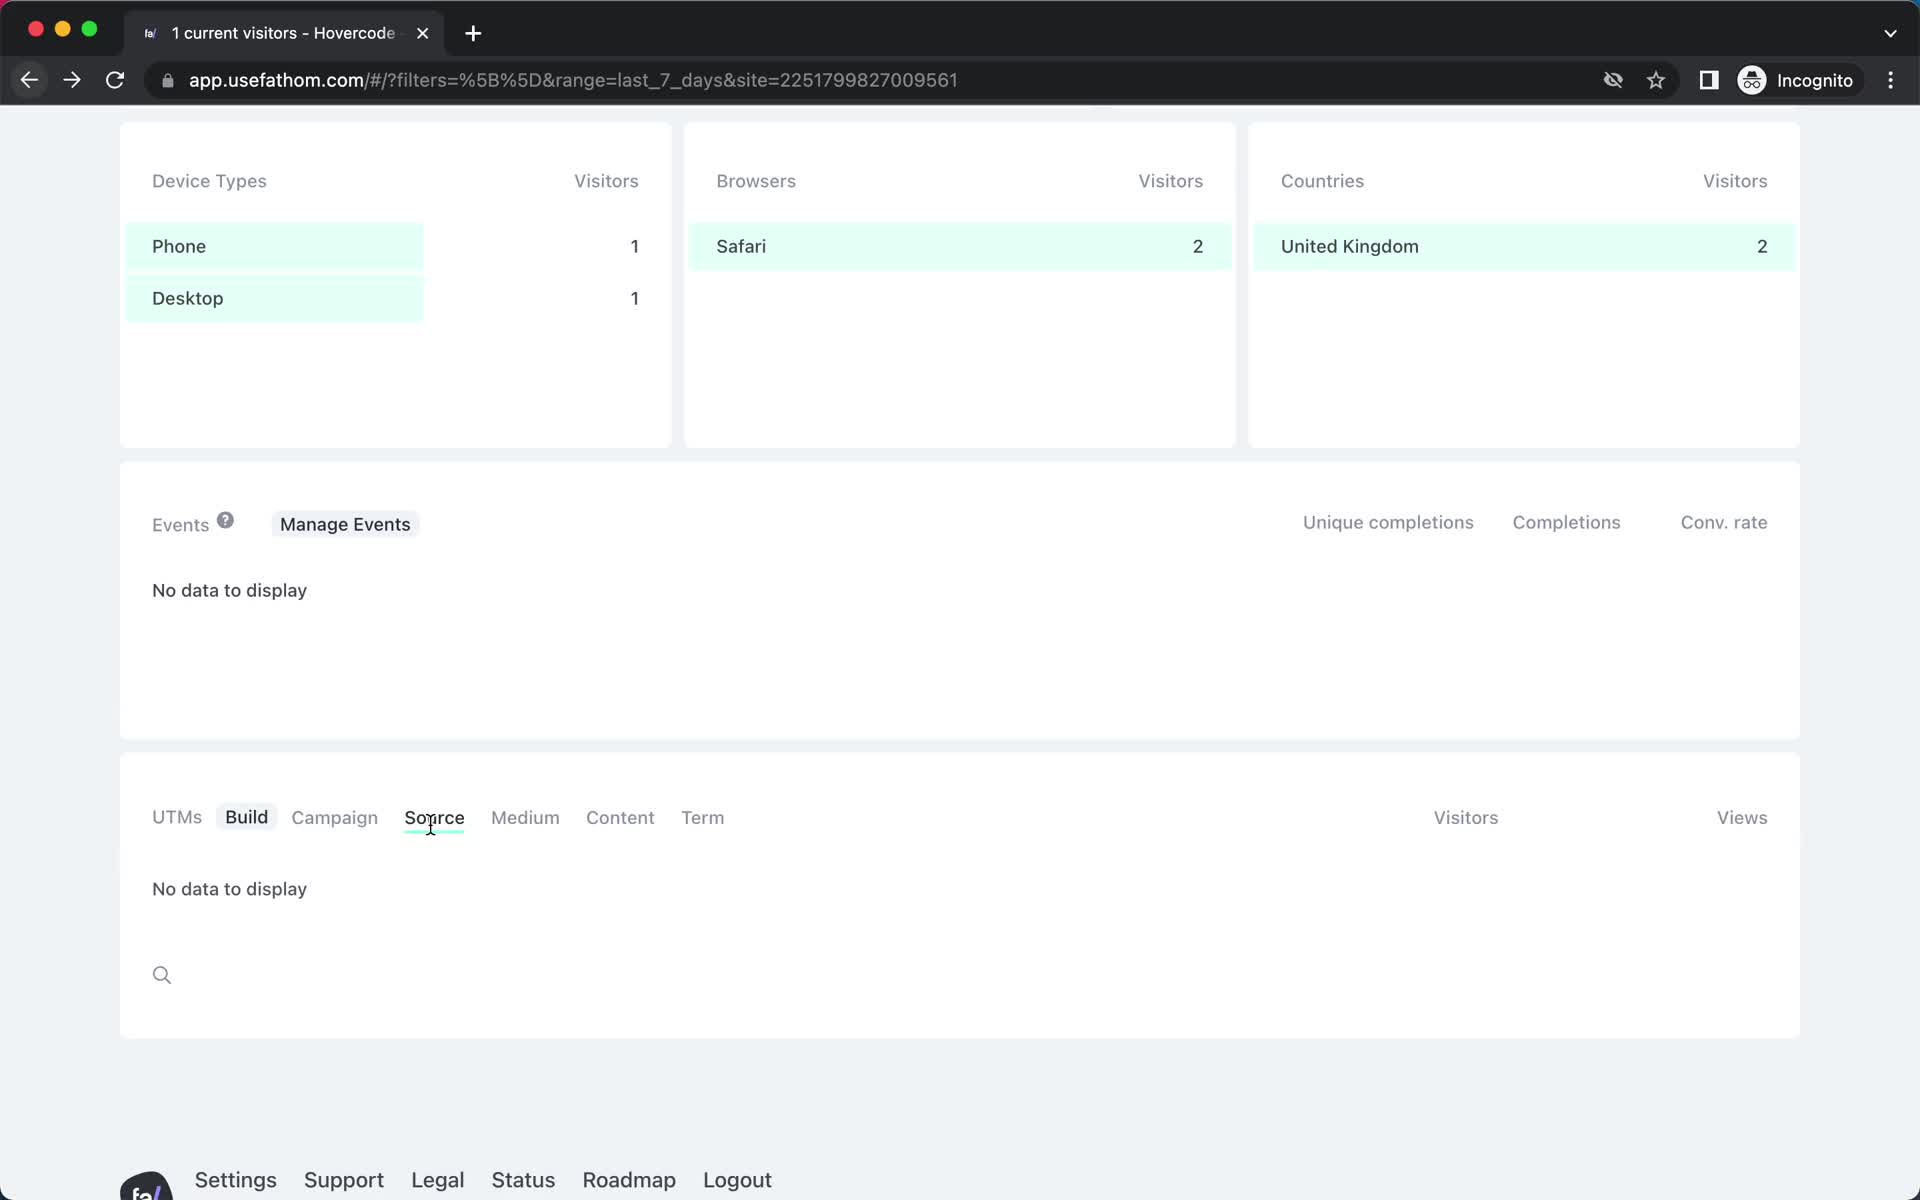
Task: Open a new browser tab
Action: tap(473, 33)
